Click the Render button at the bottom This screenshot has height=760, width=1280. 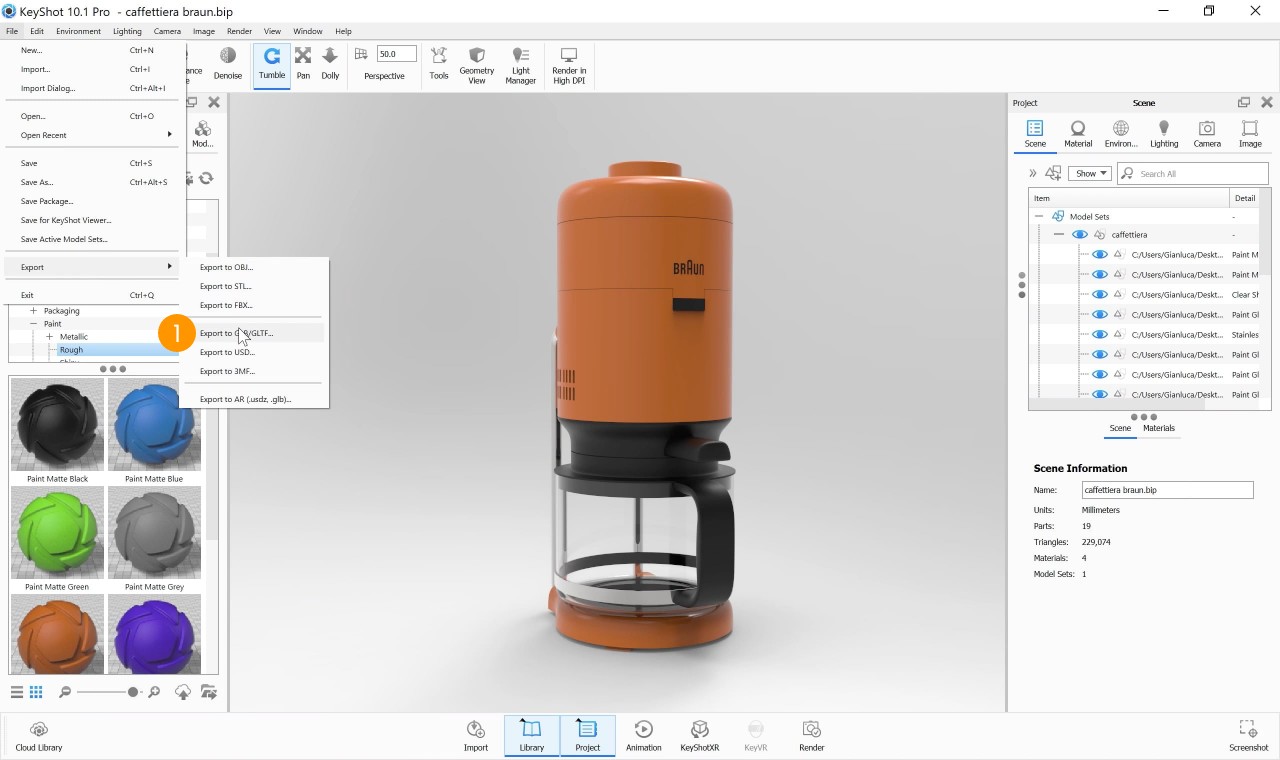[811, 734]
